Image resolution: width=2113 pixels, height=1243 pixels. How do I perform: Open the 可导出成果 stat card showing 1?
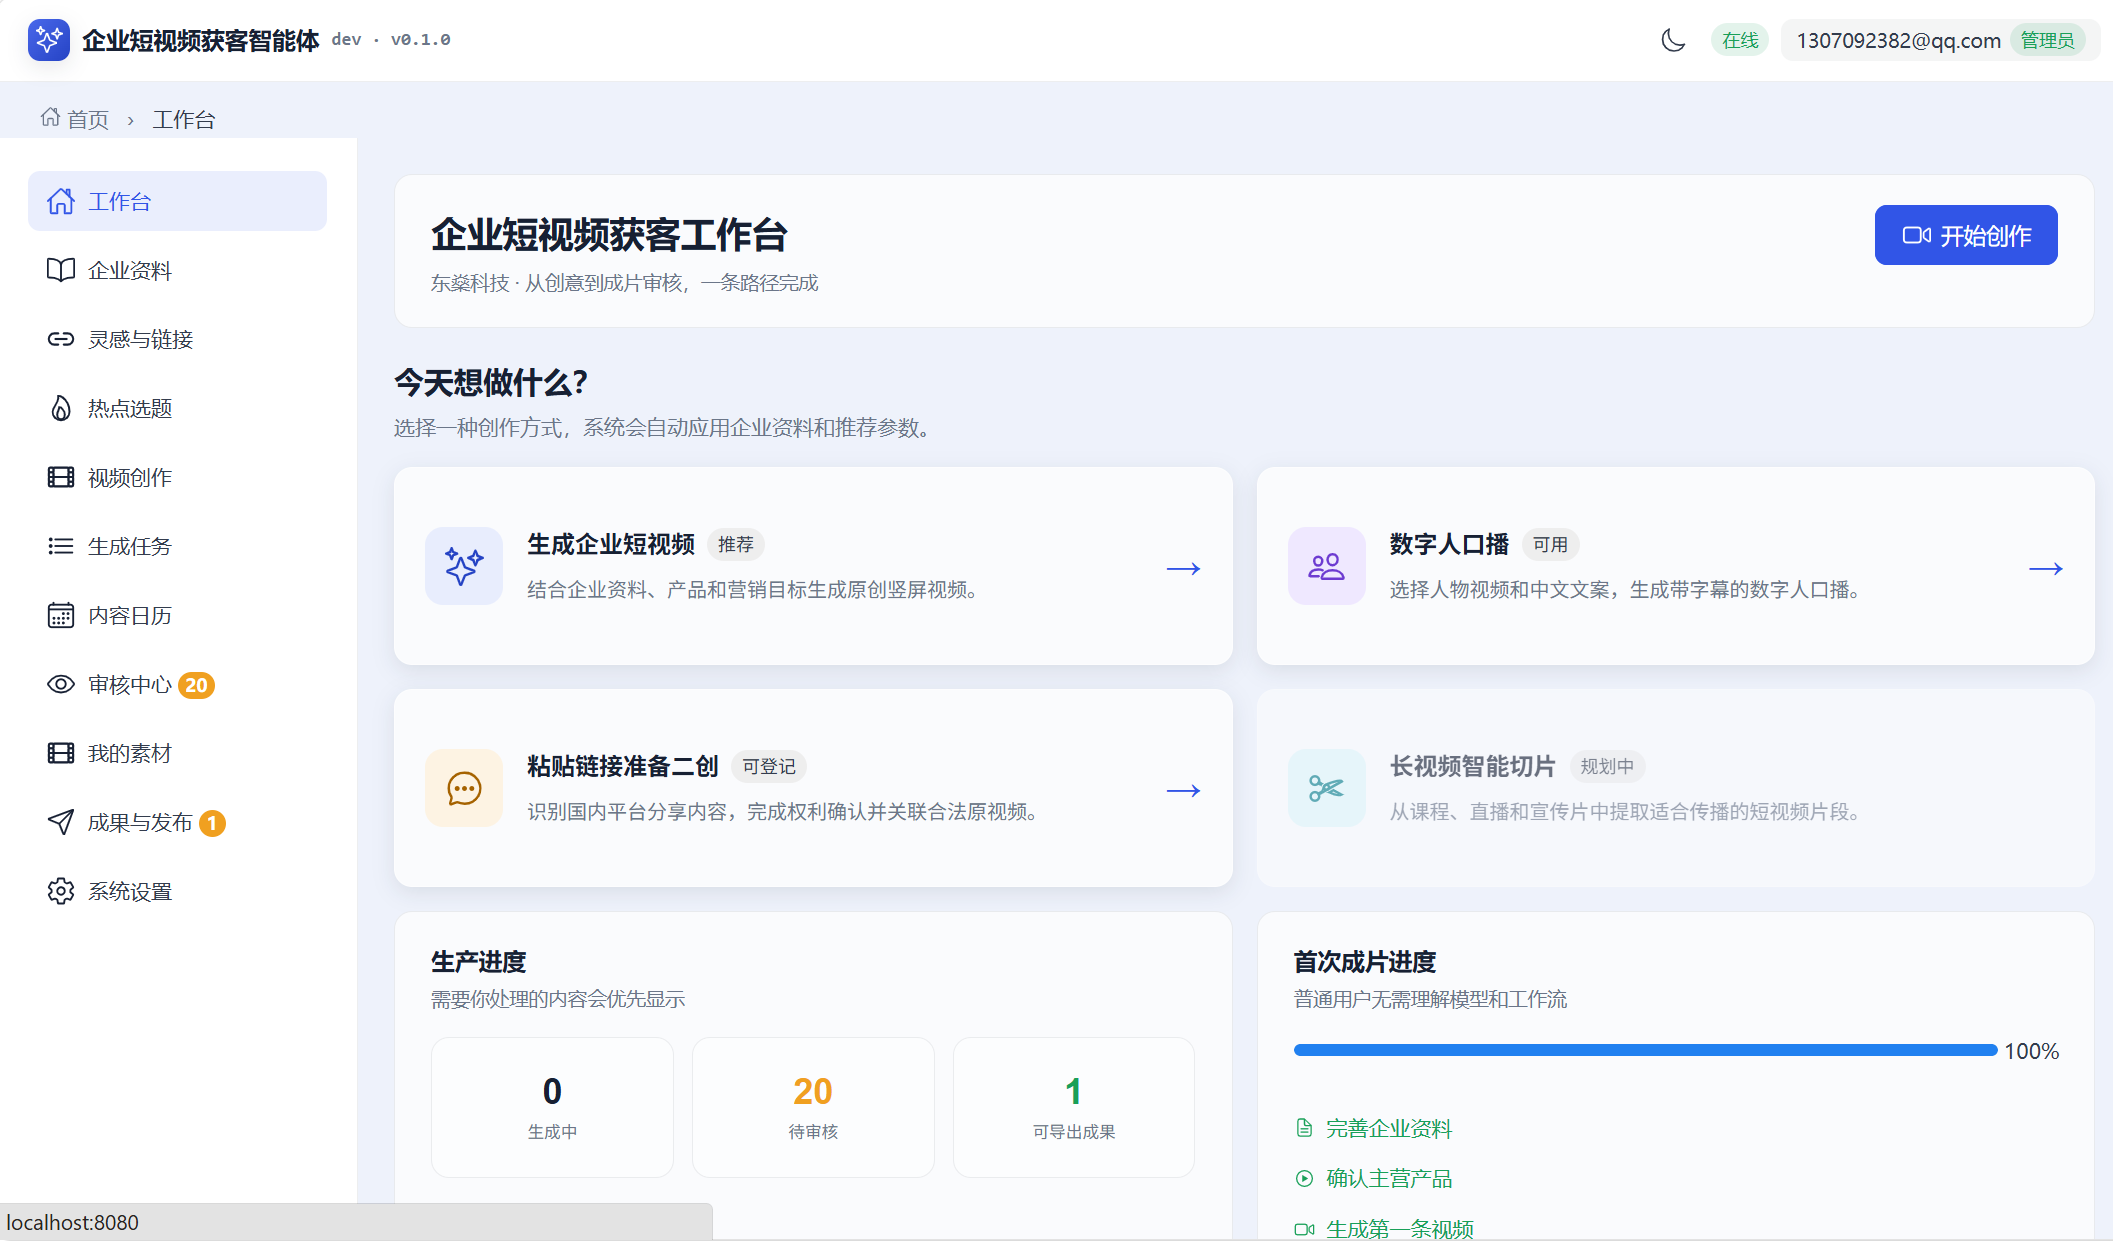pyautogui.click(x=1074, y=1107)
